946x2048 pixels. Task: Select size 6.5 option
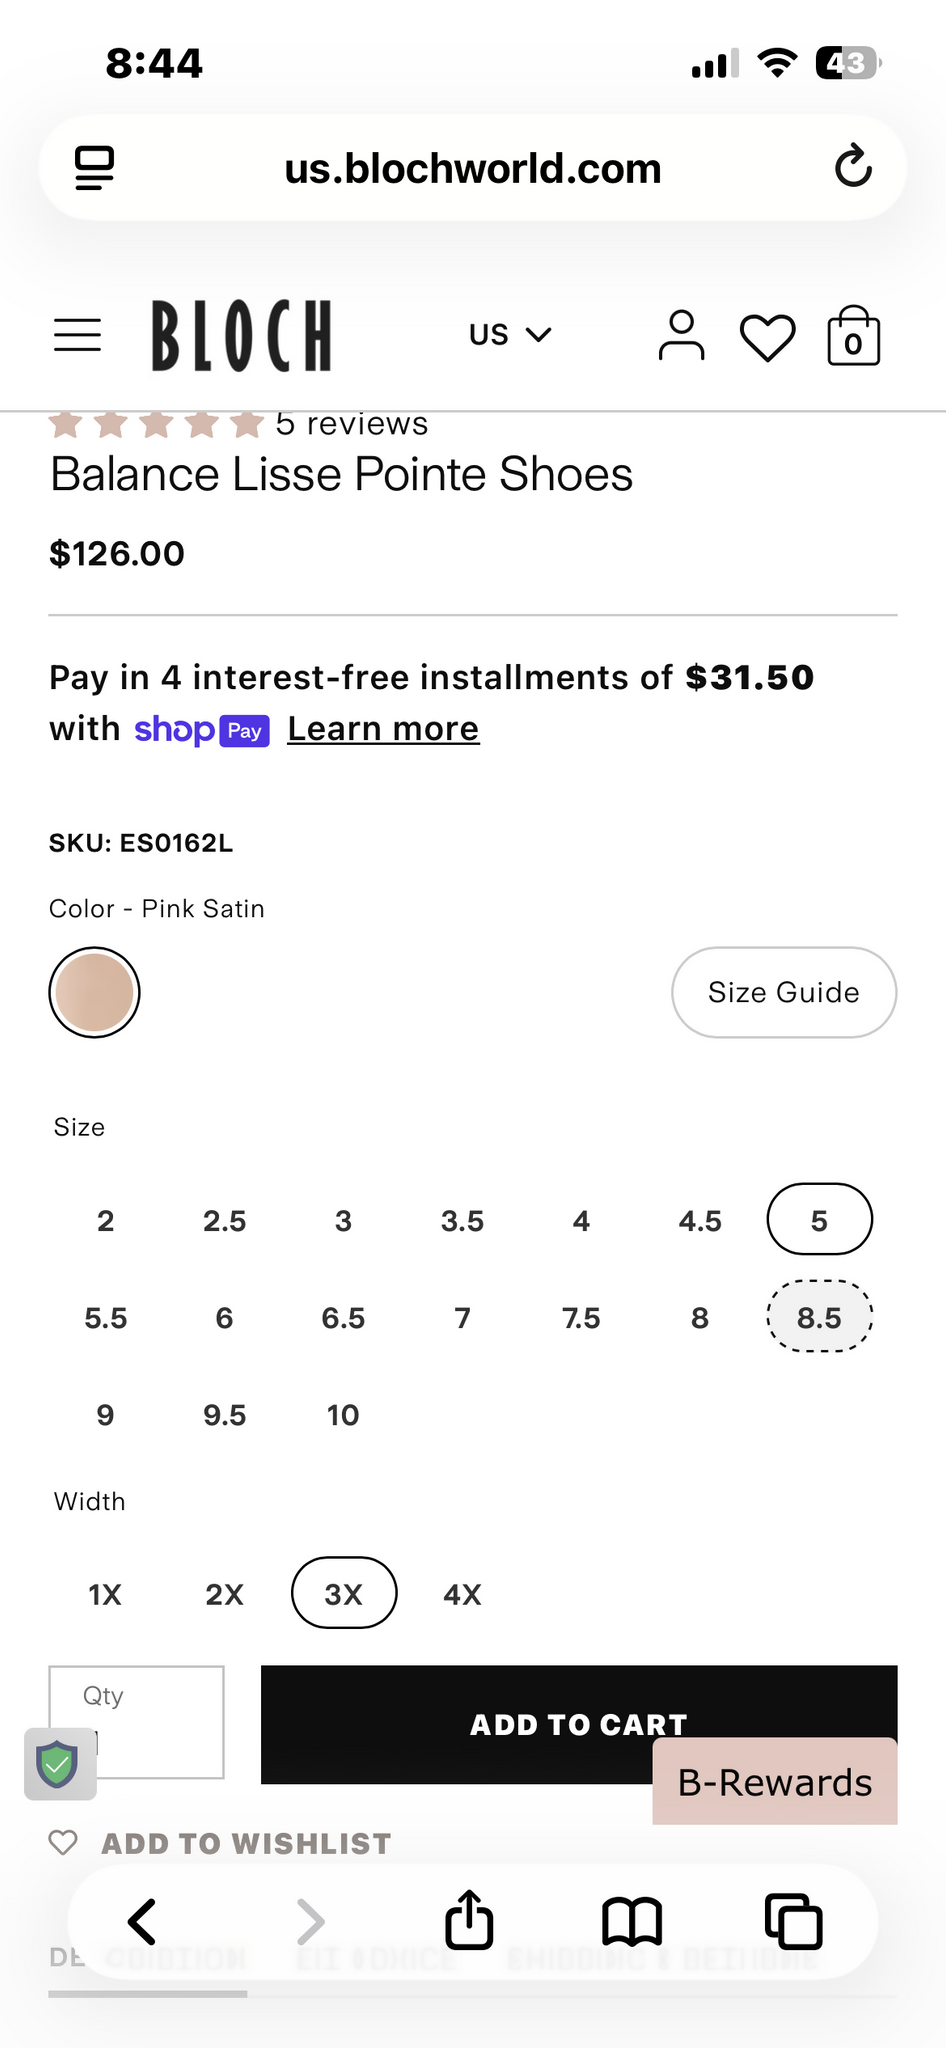343,1318
